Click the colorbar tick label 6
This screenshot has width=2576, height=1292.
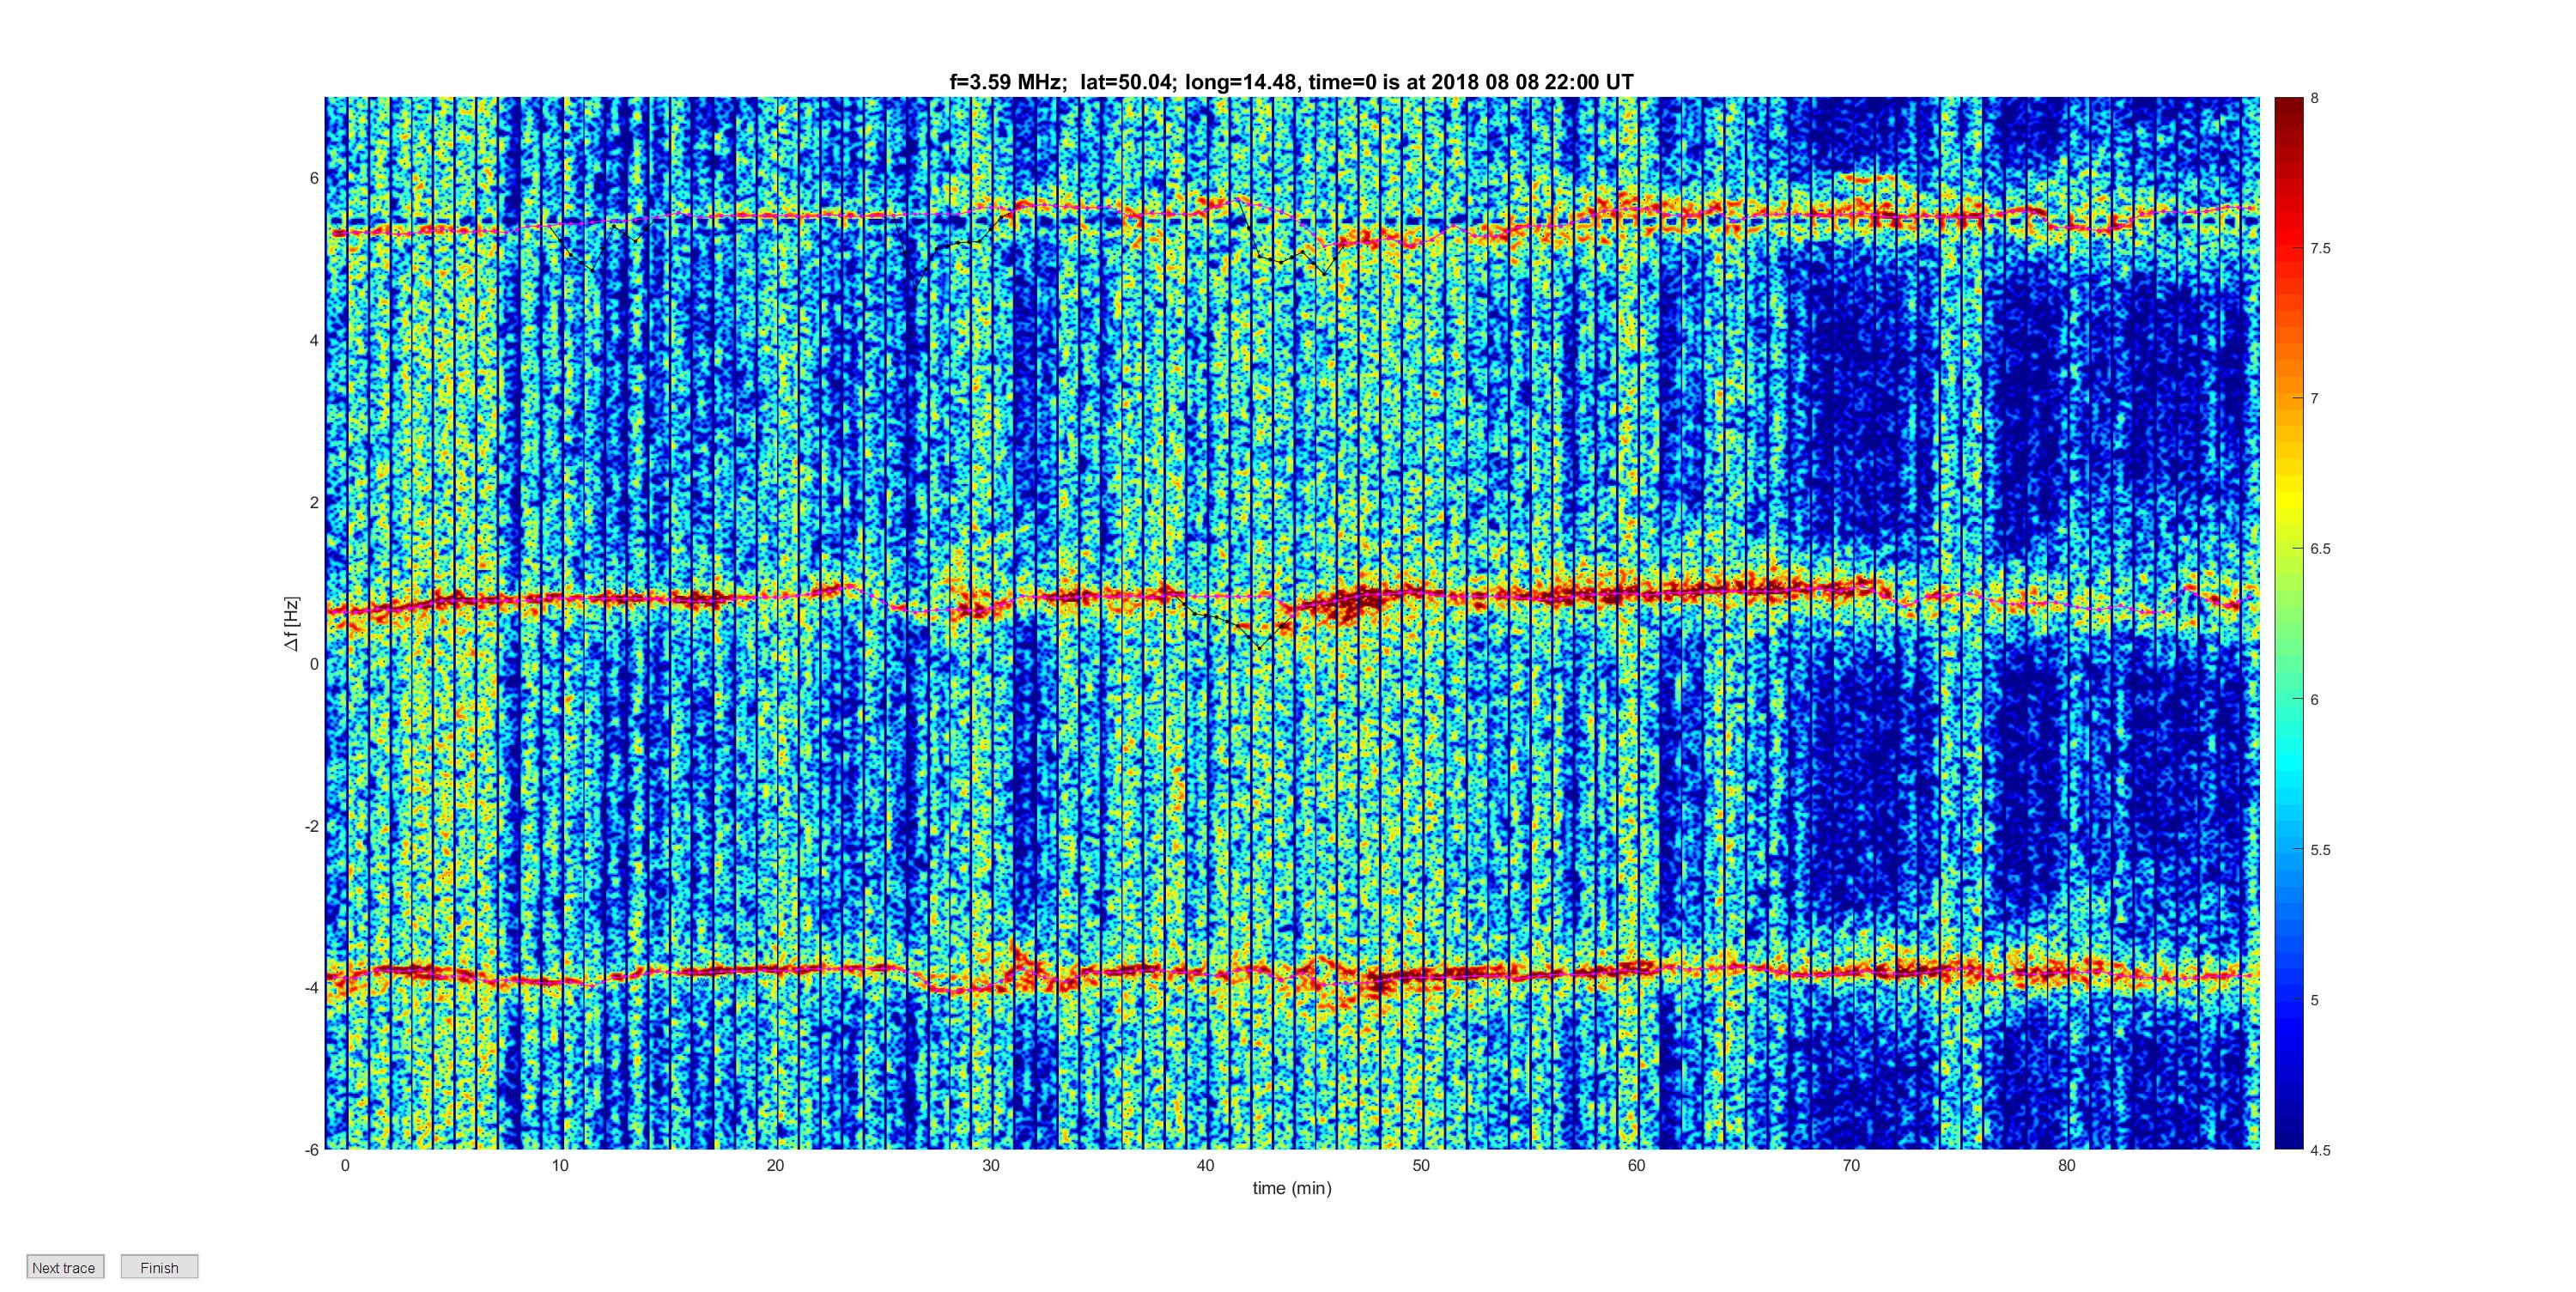(x=2315, y=700)
